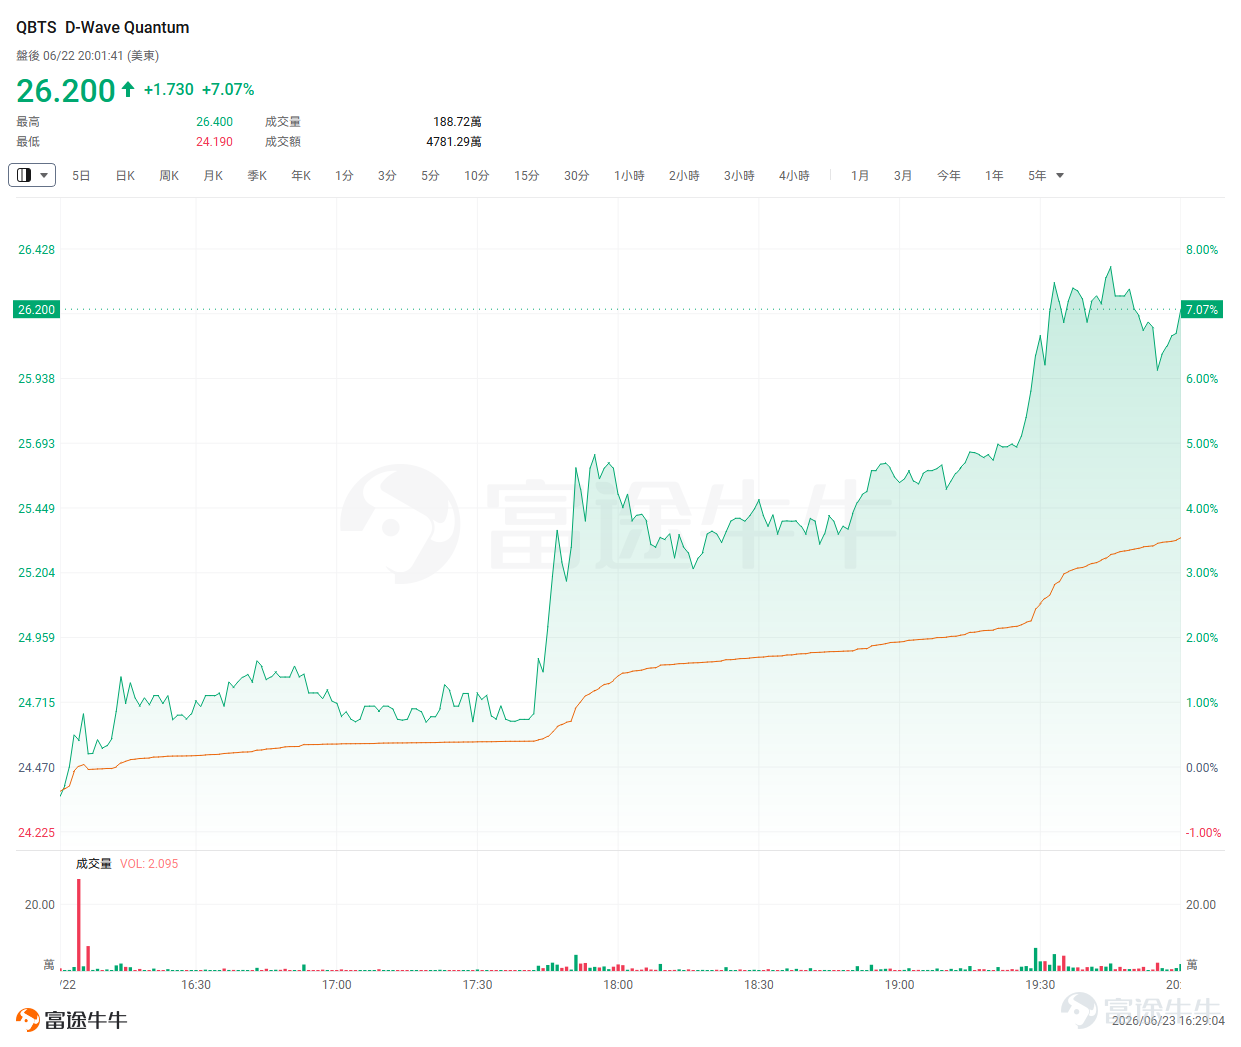Show the 3月 range
This screenshot has height=1047, width=1241.
pos(903,176)
